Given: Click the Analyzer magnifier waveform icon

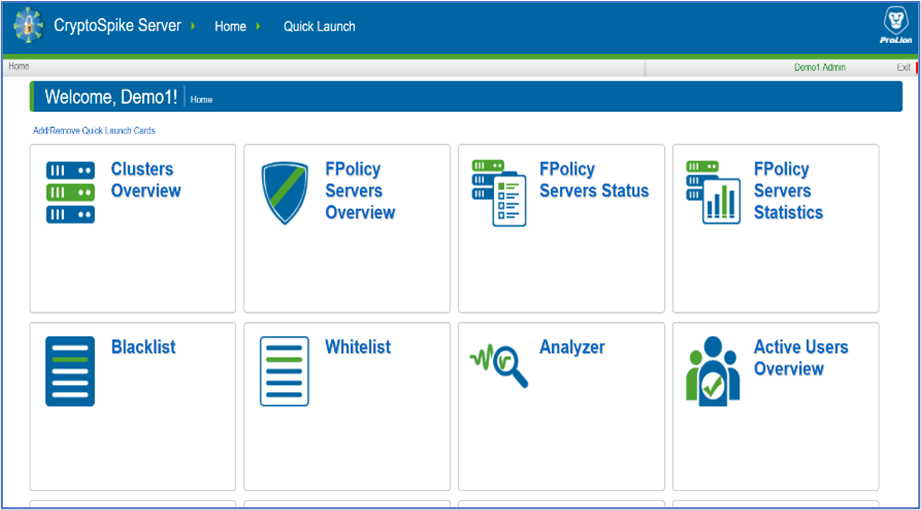Looking at the screenshot, I should click(499, 366).
